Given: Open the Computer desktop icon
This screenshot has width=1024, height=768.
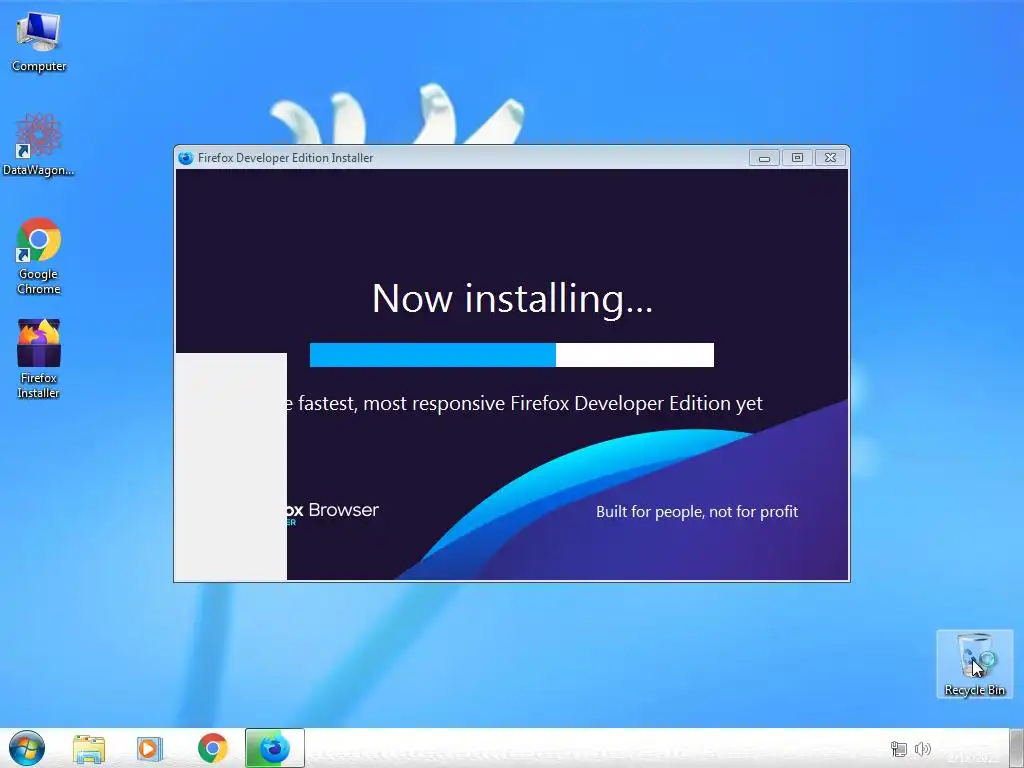Looking at the screenshot, I should [x=39, y=40].
